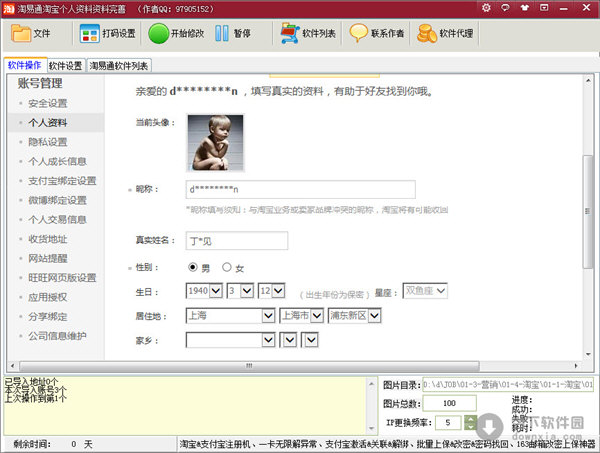Image resolution: width=600 pixels, height=453 pixels.
Task: Click the title bar gear settings icon
Action: click(x=486, y=8)
